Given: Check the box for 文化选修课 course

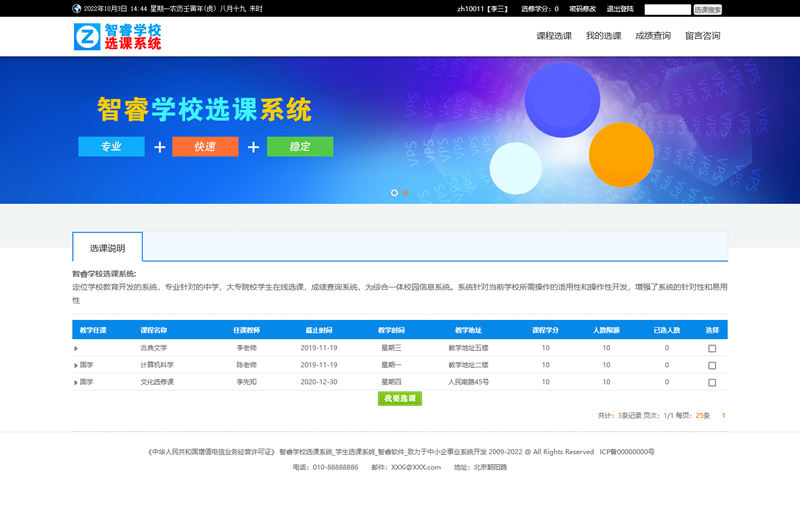Looking at the screenshot, I should tap(712, 382).
